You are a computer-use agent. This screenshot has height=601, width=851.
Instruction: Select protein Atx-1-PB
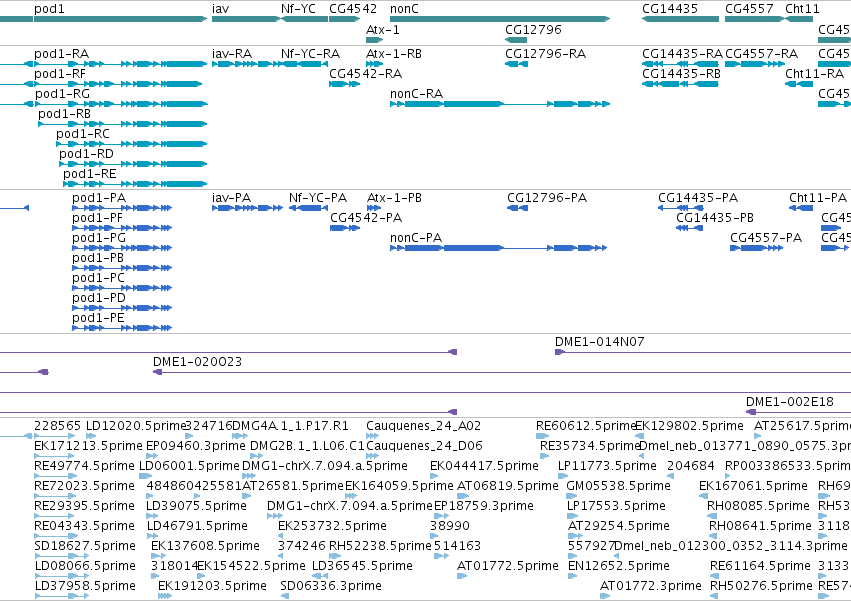coord(394,198)
